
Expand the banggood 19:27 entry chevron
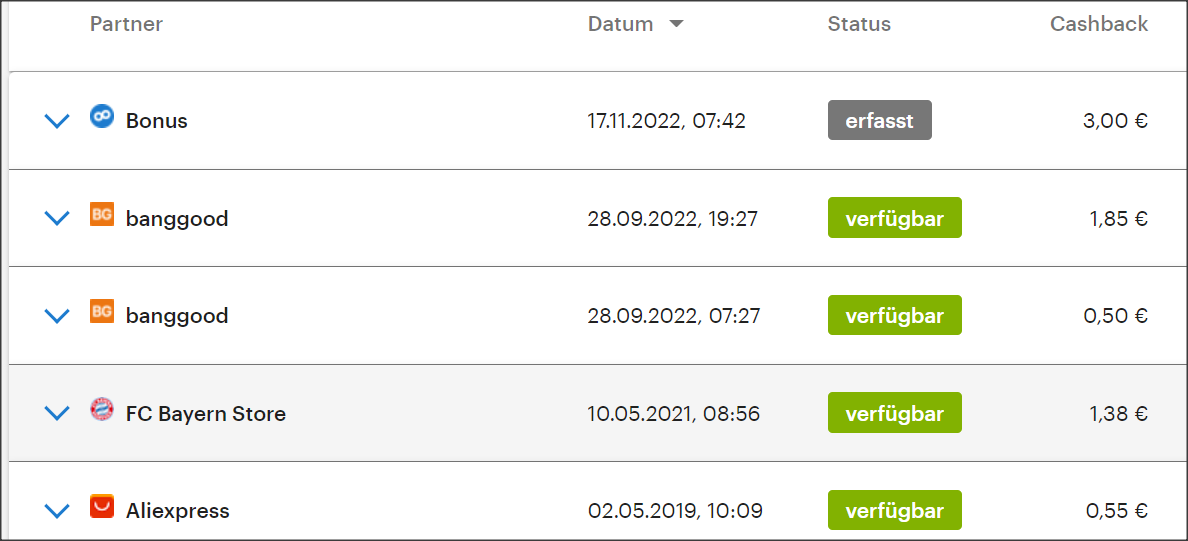57,218
